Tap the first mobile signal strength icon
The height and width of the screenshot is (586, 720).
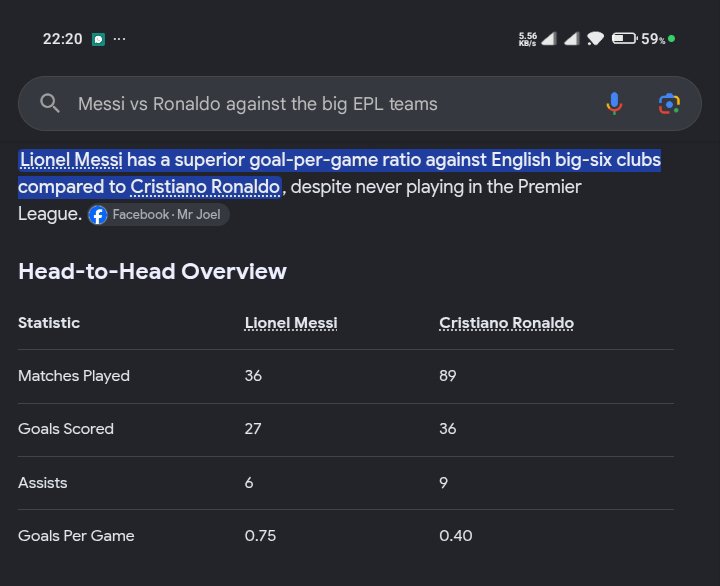tap(549, 39)
